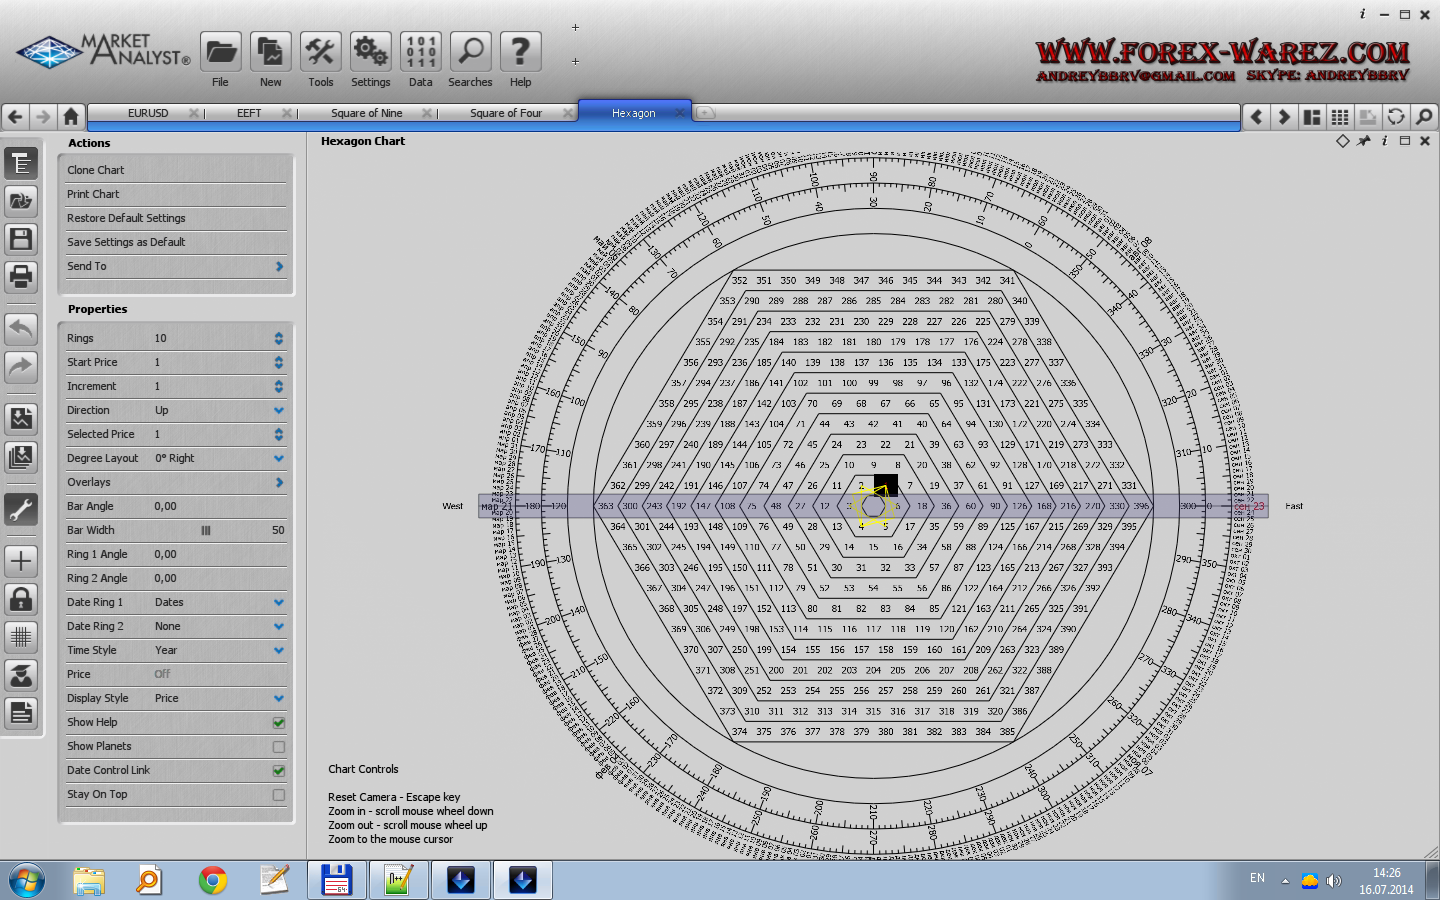Click the Help question mark icon
1440x900 pixels.
[520, 52]
